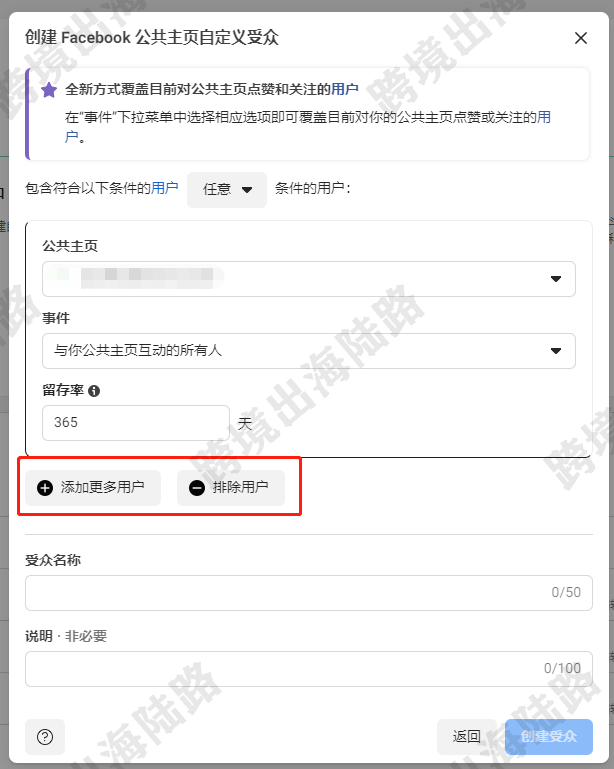This screenshot has height=769, width=614.
Task: Click the 公共主页 dropdown arrow
Action: (x=556, y=279)
